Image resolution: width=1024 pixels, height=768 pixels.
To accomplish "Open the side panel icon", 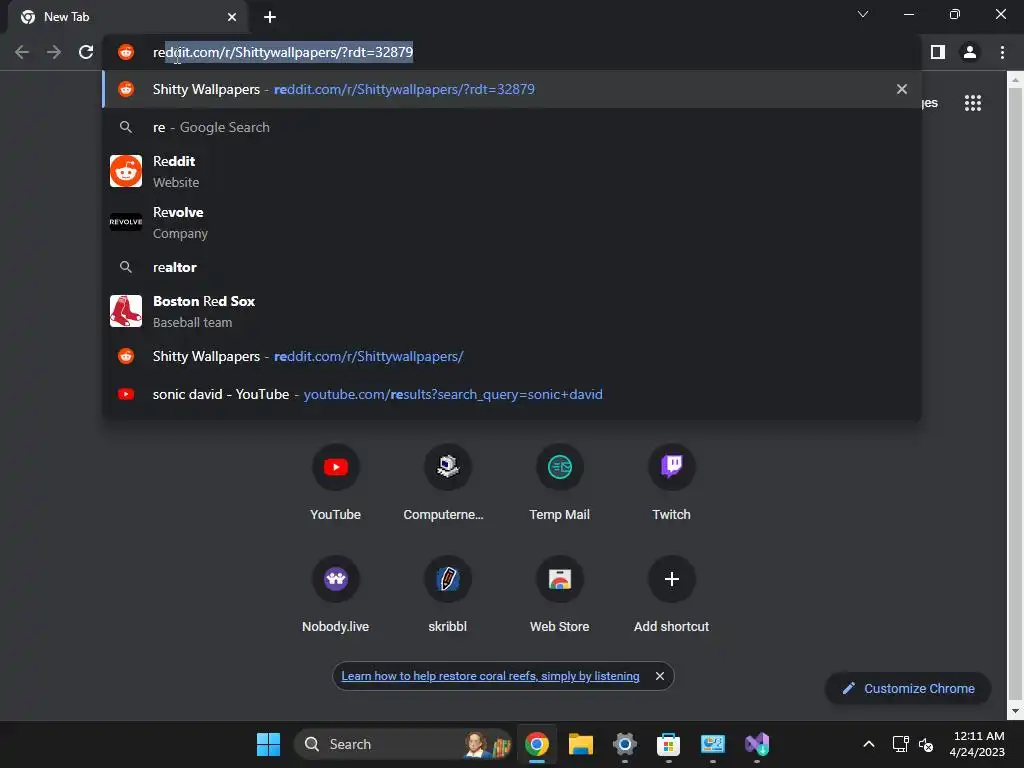I will pos(938,52).
